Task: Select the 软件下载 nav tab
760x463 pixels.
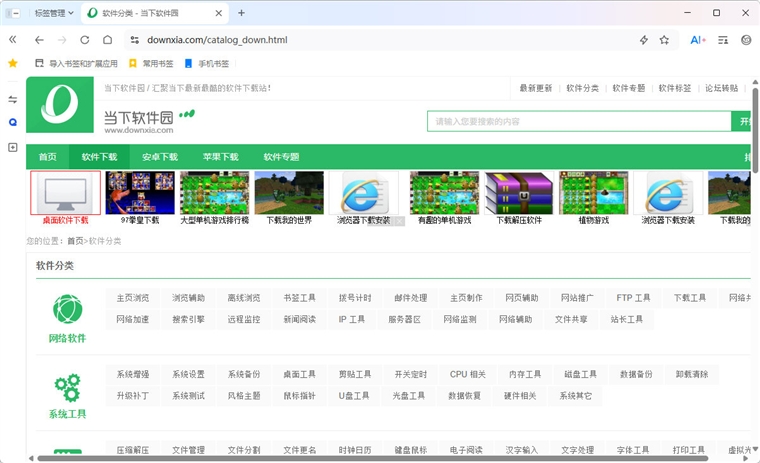Action: (99, 157)
